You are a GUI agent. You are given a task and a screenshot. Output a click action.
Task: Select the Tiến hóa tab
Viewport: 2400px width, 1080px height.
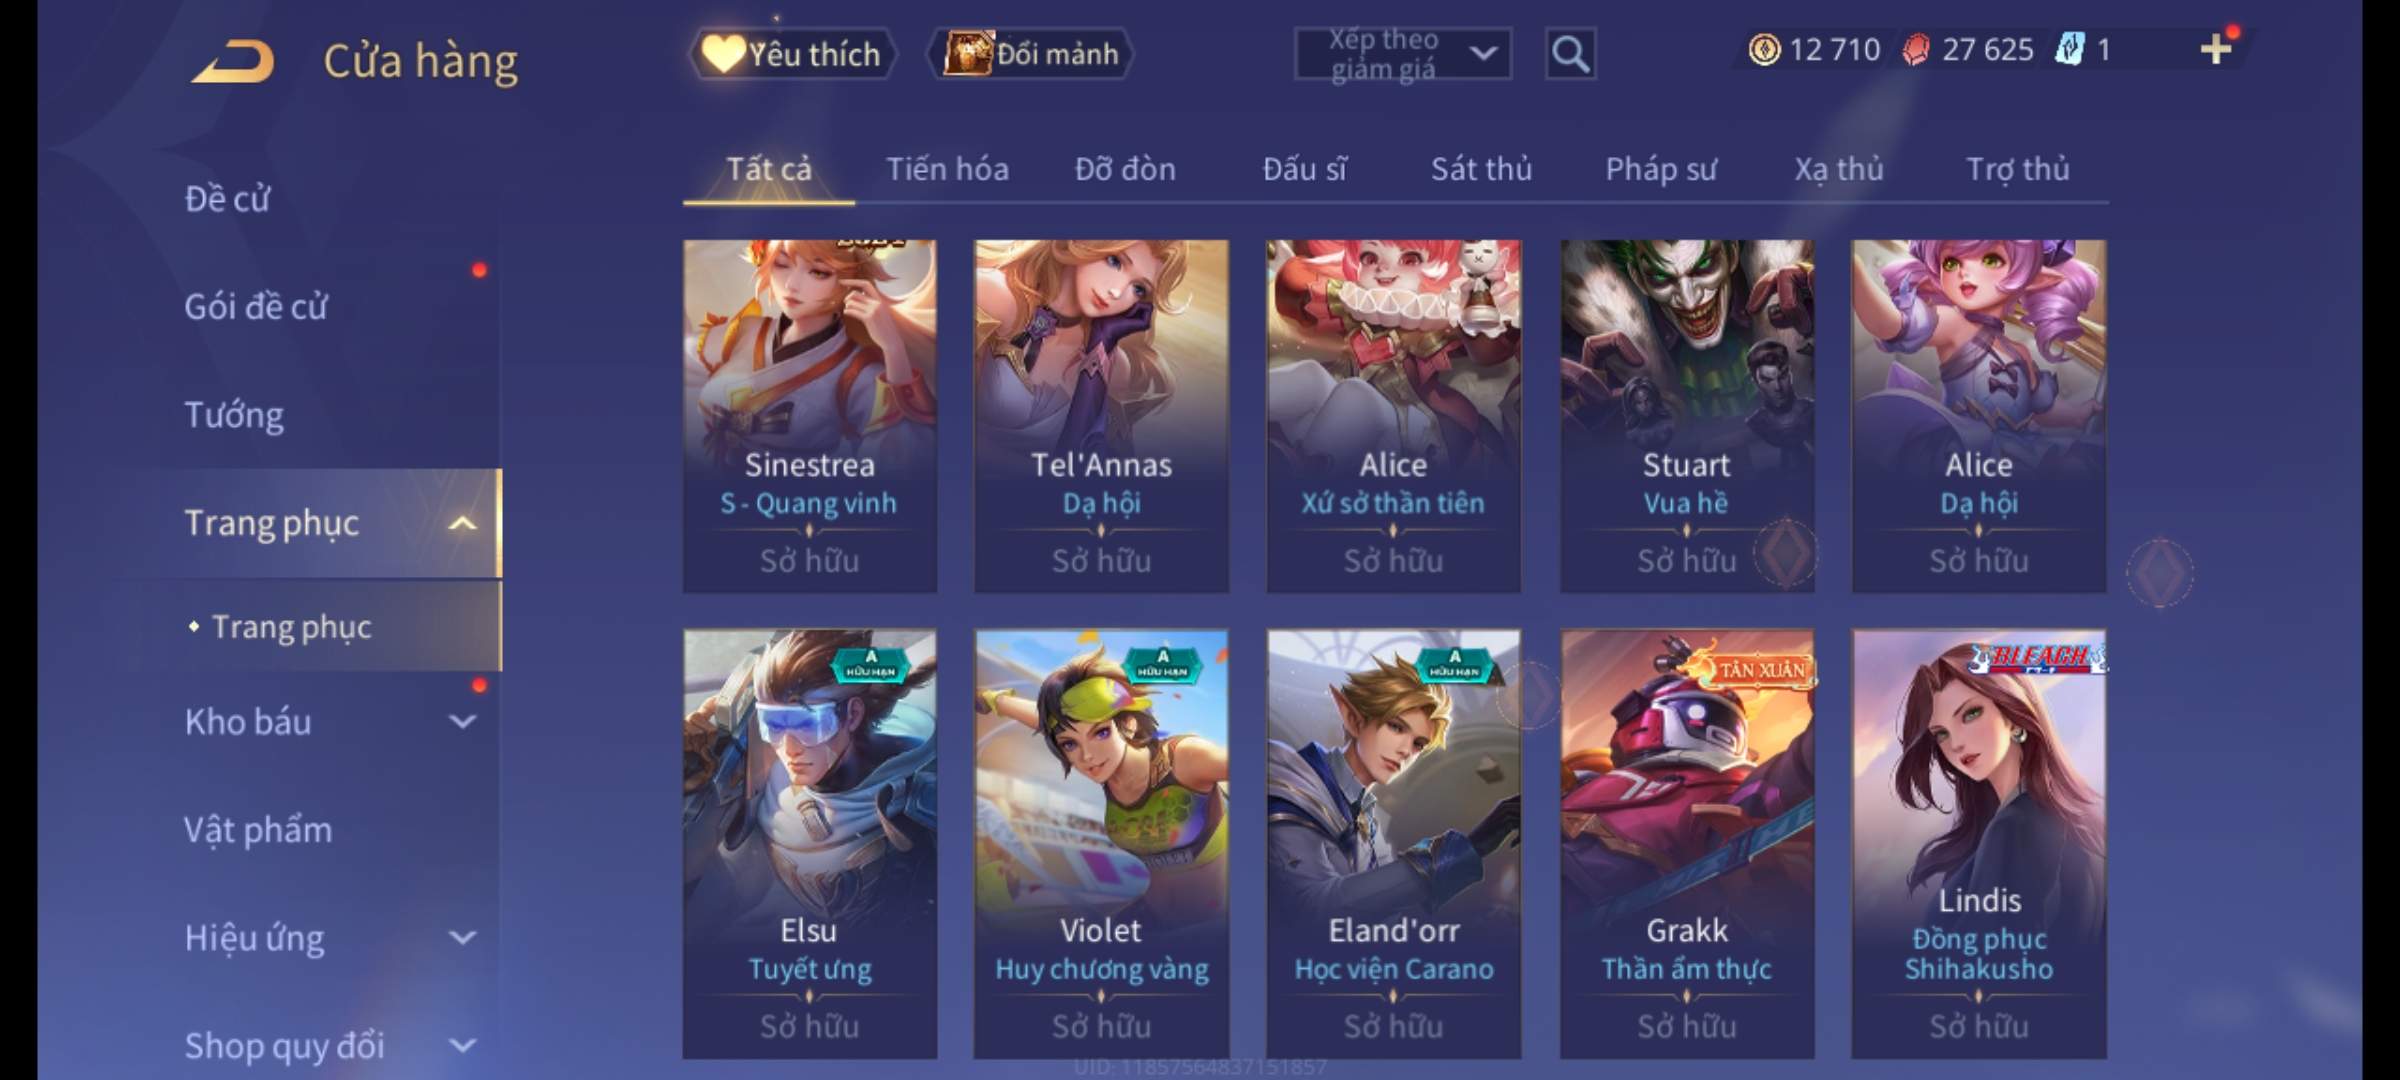tap(947, 169)
